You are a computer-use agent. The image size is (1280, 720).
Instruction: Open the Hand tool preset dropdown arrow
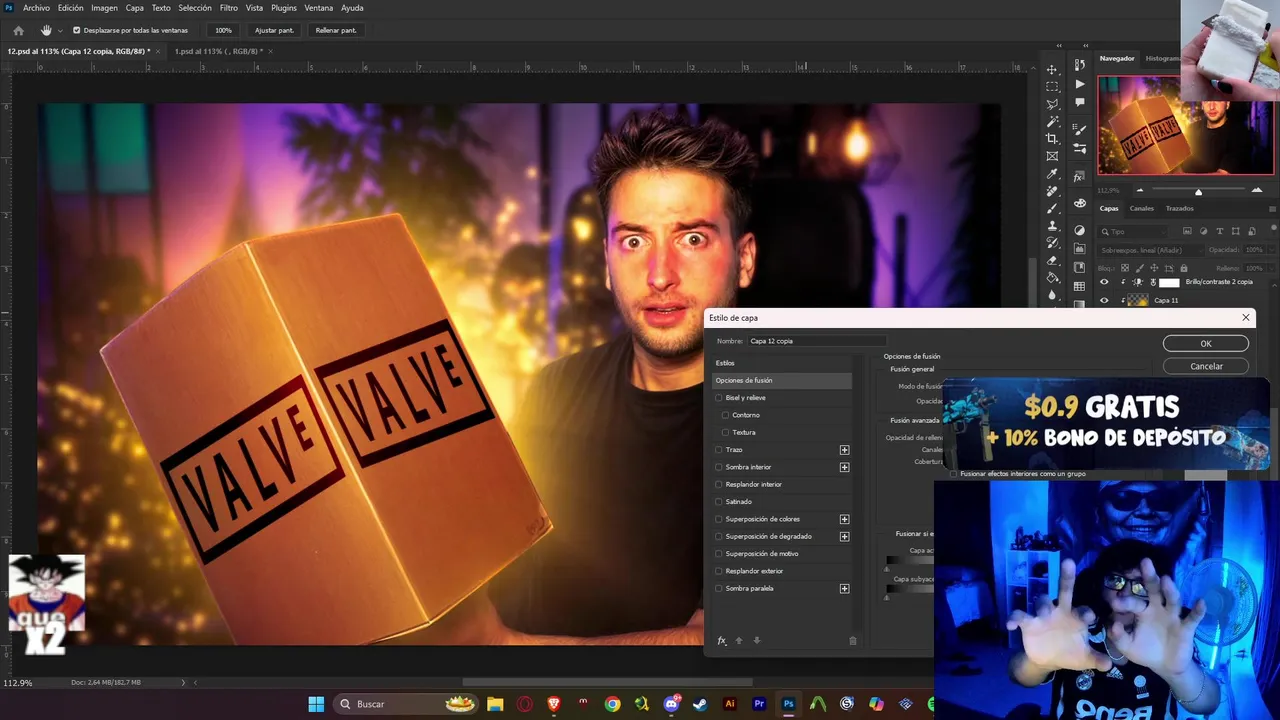[60, 30]
